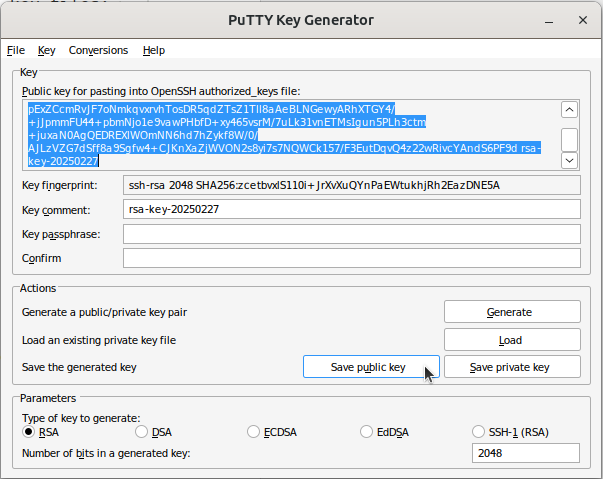The width and height of the screenshot is (603, 479).
Task: Click the 'Public key for pasting' label
Action: tap(161, 91)
